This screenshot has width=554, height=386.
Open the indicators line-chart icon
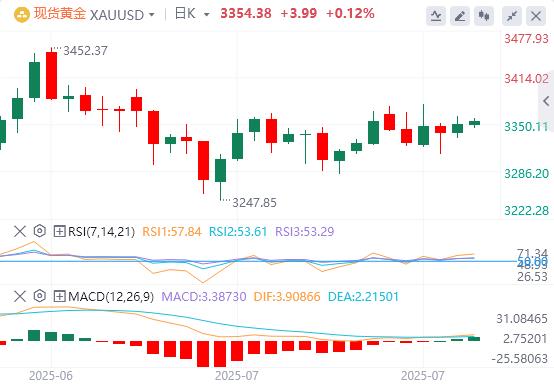point(436,16)
